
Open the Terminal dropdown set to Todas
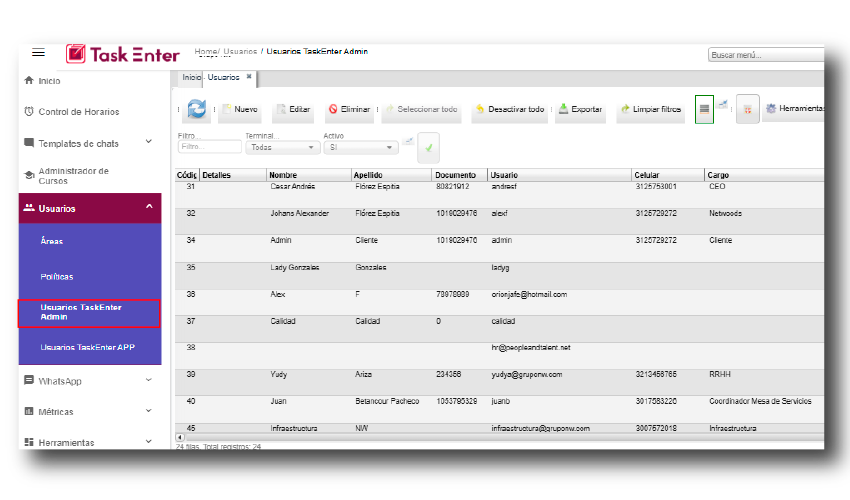point(283,147)
